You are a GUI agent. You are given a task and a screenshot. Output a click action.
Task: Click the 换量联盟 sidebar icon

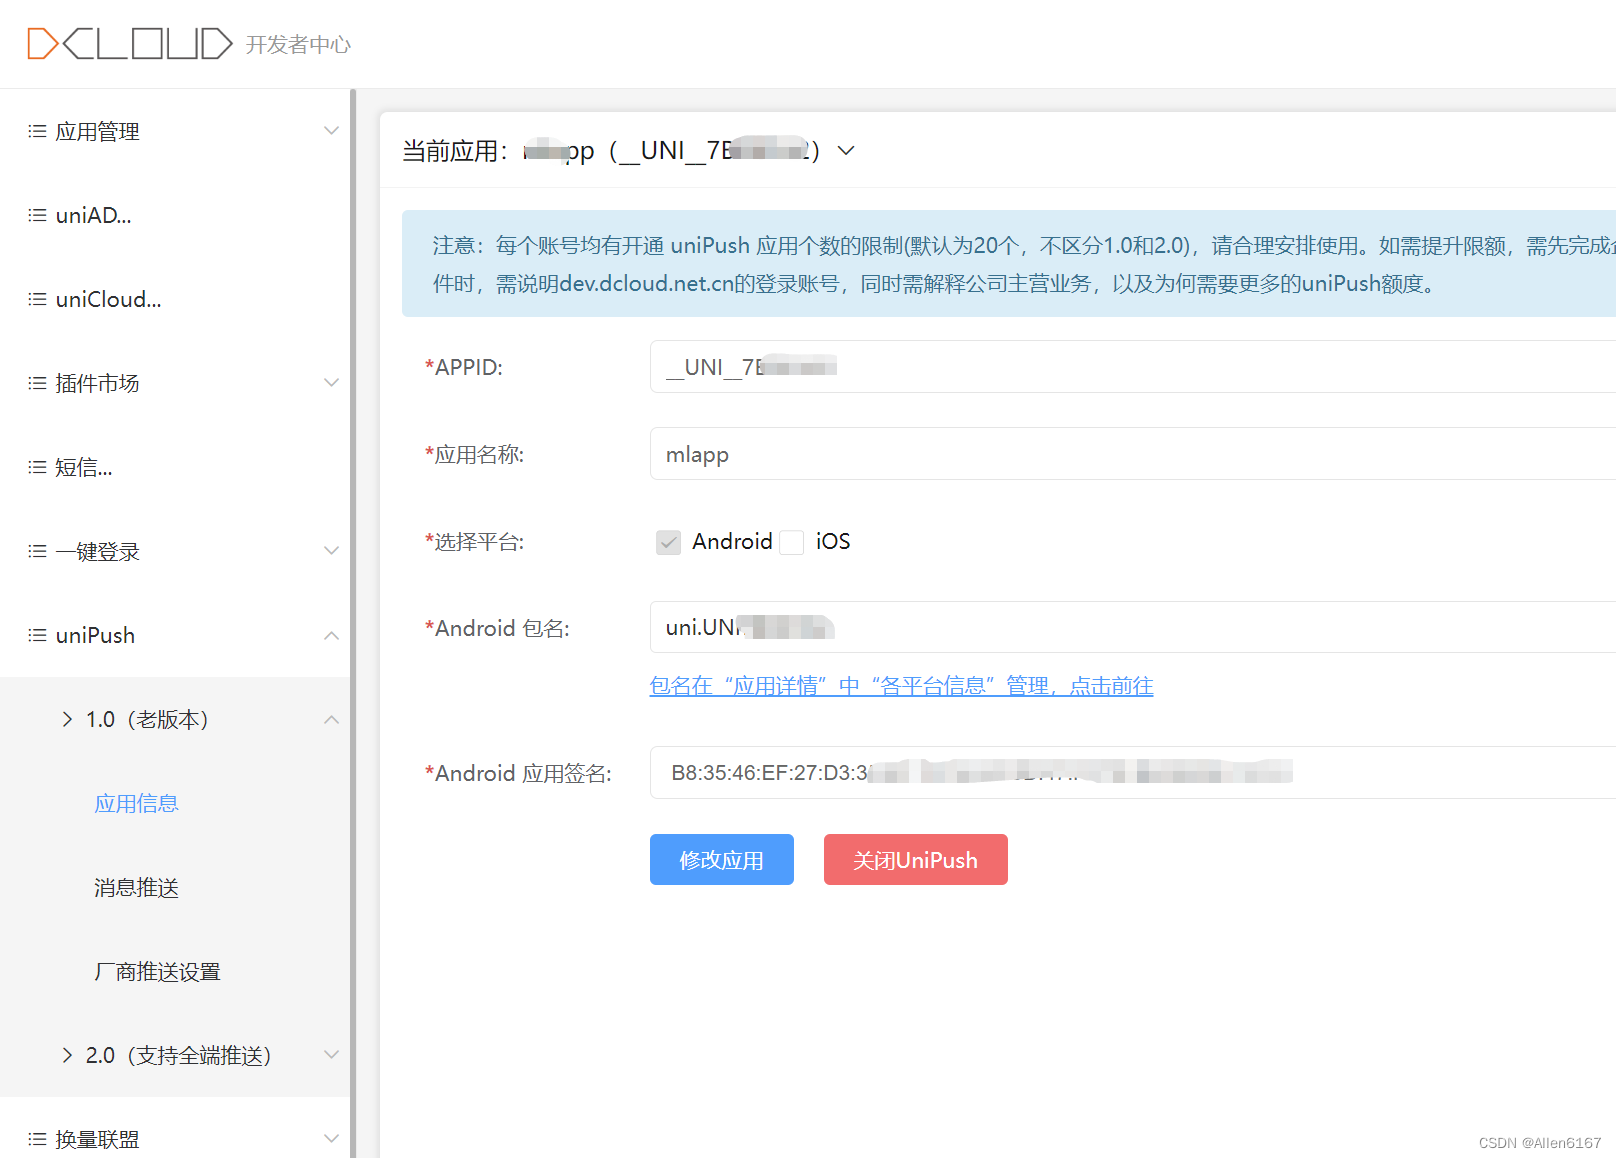[35, 1138]
